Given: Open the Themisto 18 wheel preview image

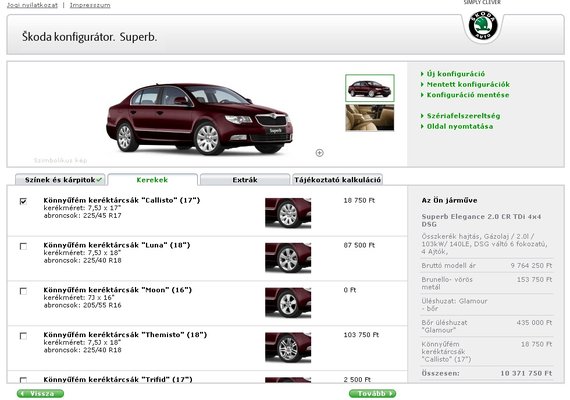Looking at the screenshot, I should (x=288, y=348).
